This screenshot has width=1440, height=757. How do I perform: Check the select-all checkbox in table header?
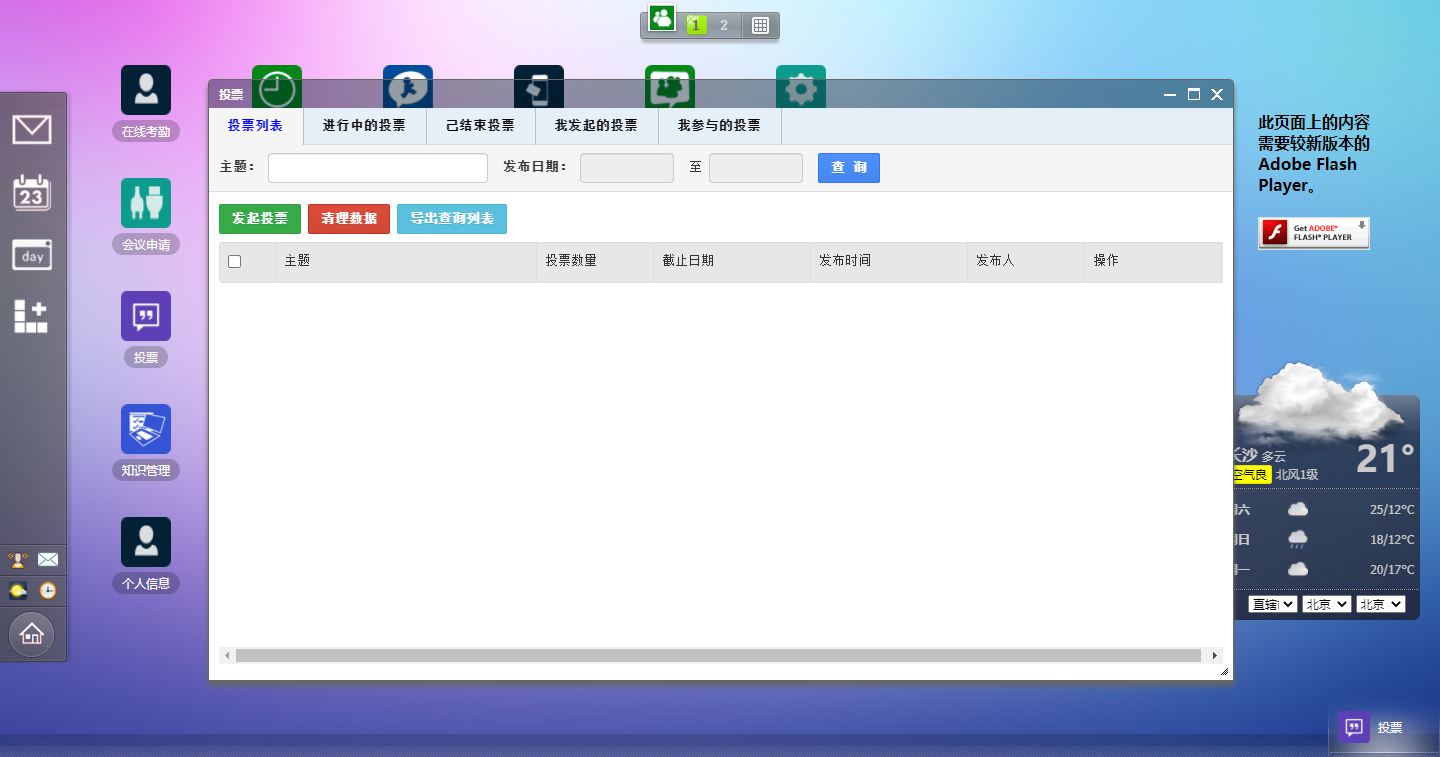[236, 261]
